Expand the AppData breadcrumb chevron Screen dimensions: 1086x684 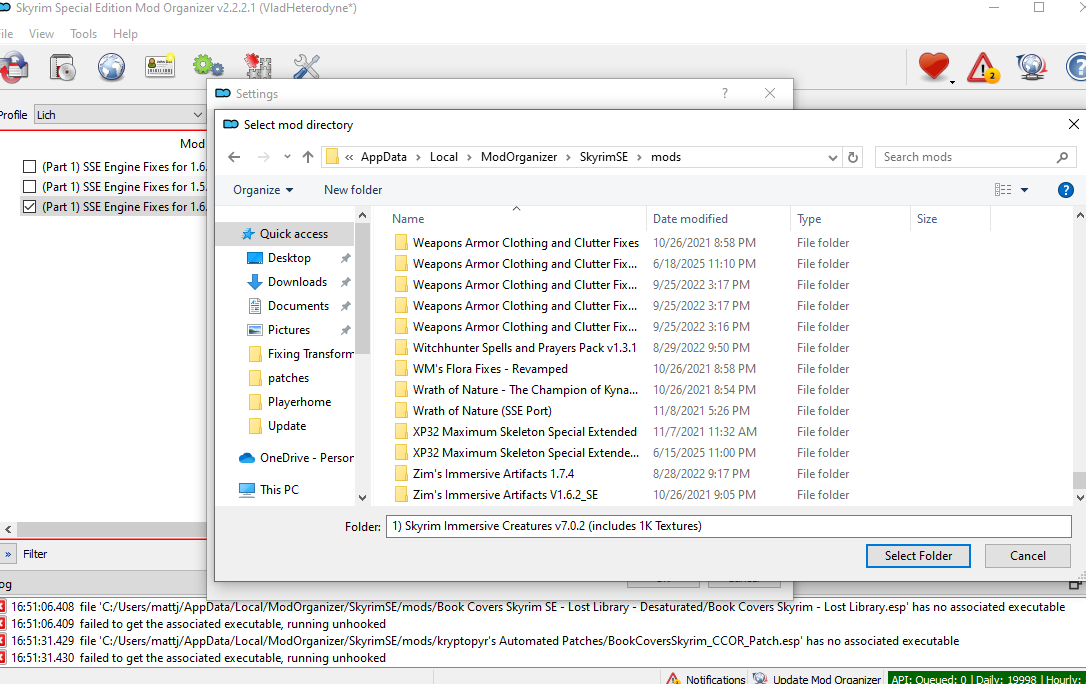(418, 157)
